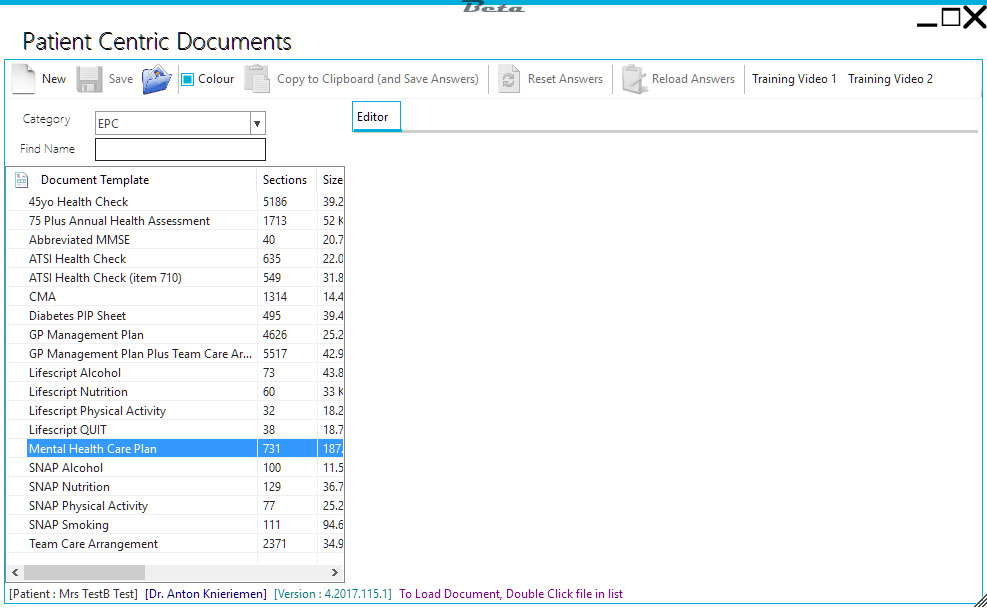The width and height of the screenshot is (987, 608).
Task: Sort by the Sections column header
Action: 285,180
